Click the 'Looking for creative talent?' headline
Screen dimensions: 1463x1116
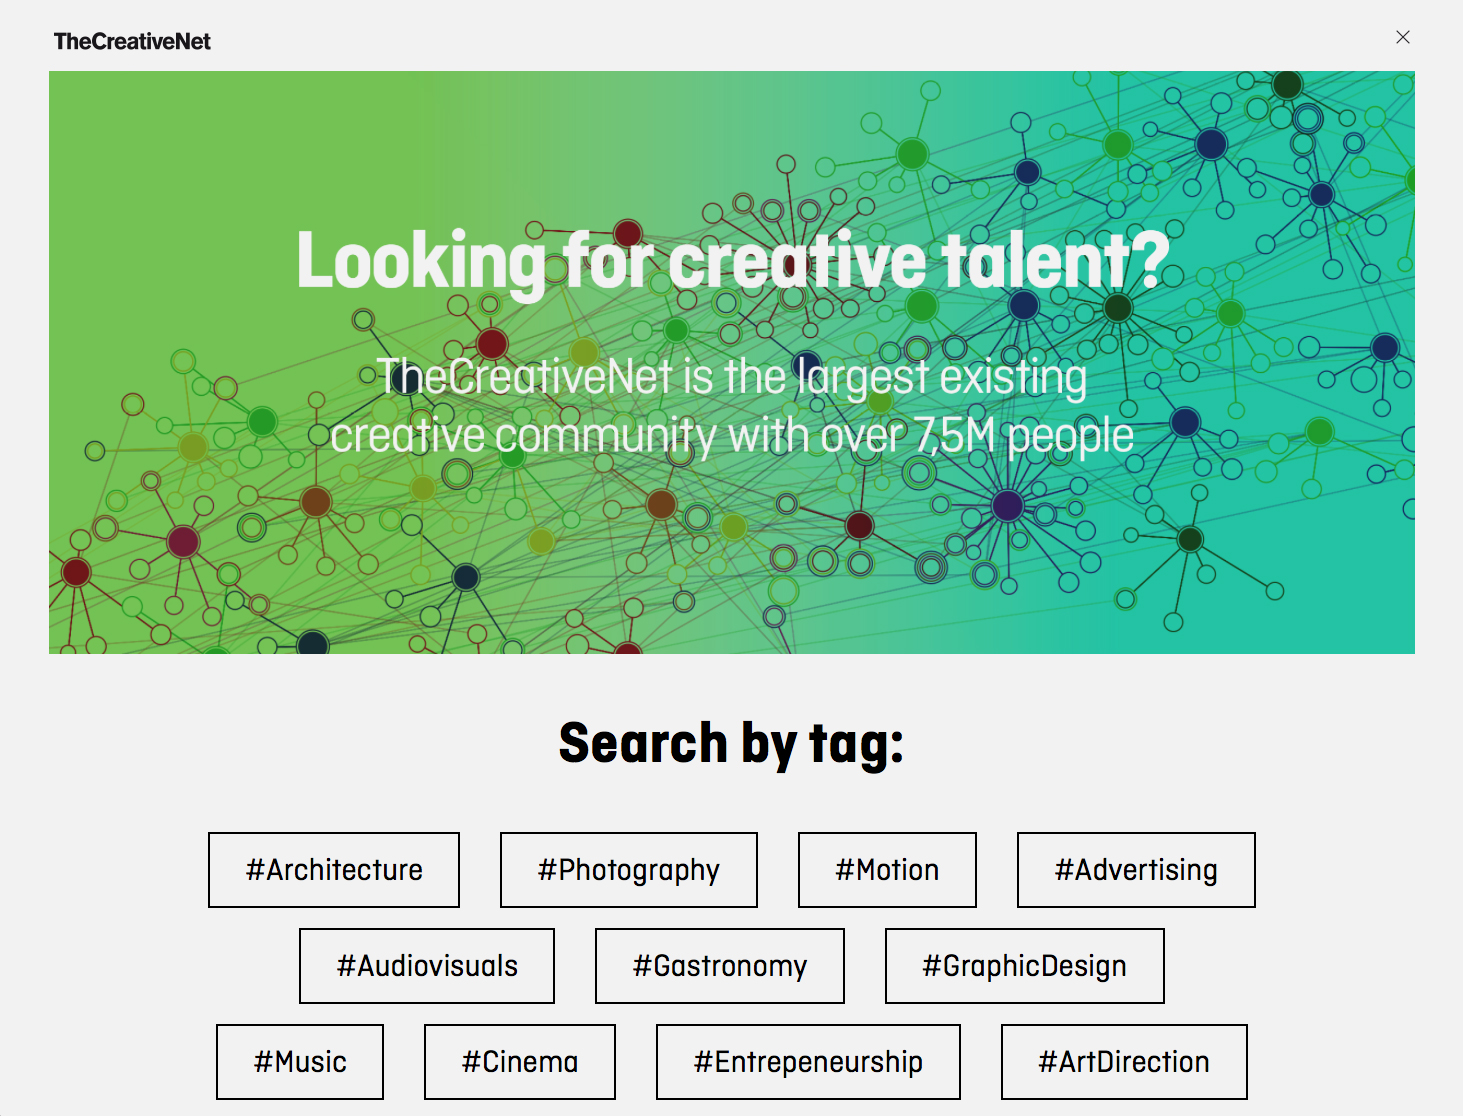[732, 260]
